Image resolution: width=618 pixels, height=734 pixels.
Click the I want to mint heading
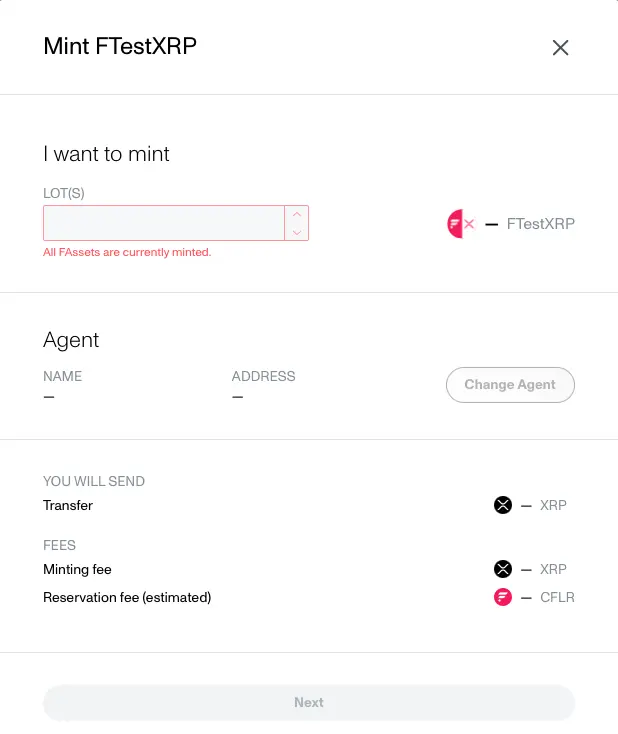point(106,154)
